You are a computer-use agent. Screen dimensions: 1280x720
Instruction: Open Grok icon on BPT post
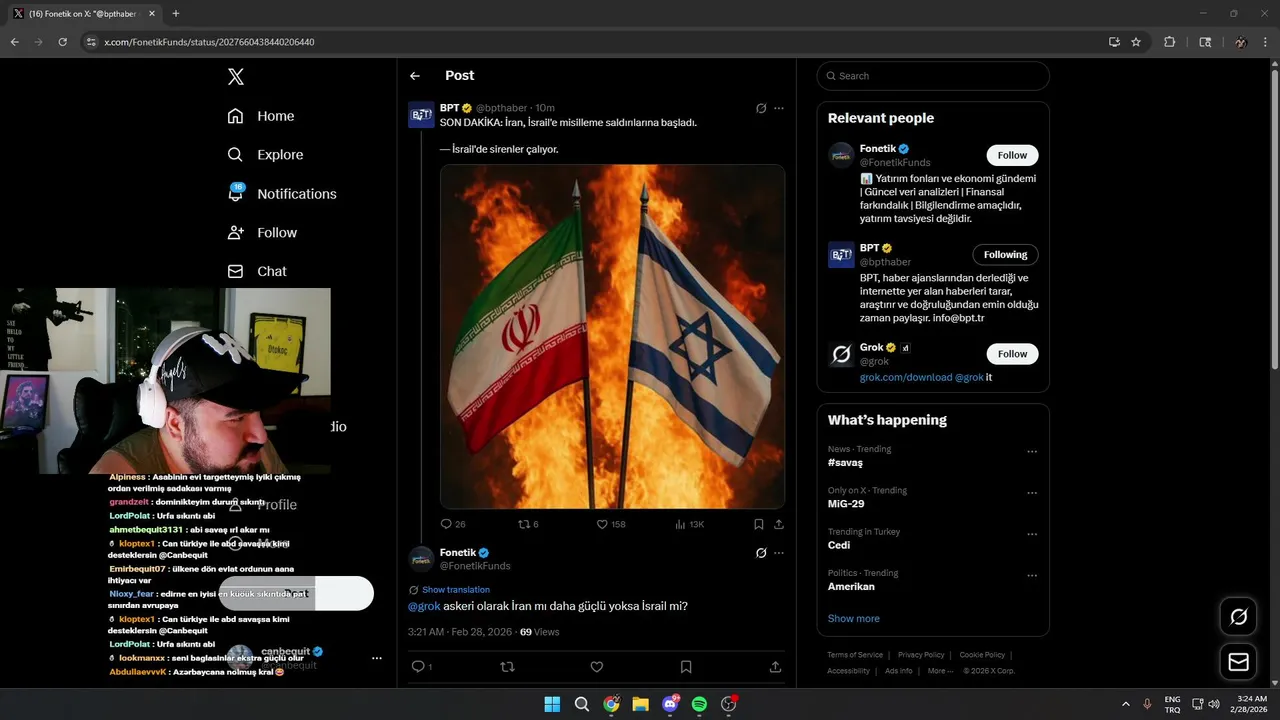(761, 108)
